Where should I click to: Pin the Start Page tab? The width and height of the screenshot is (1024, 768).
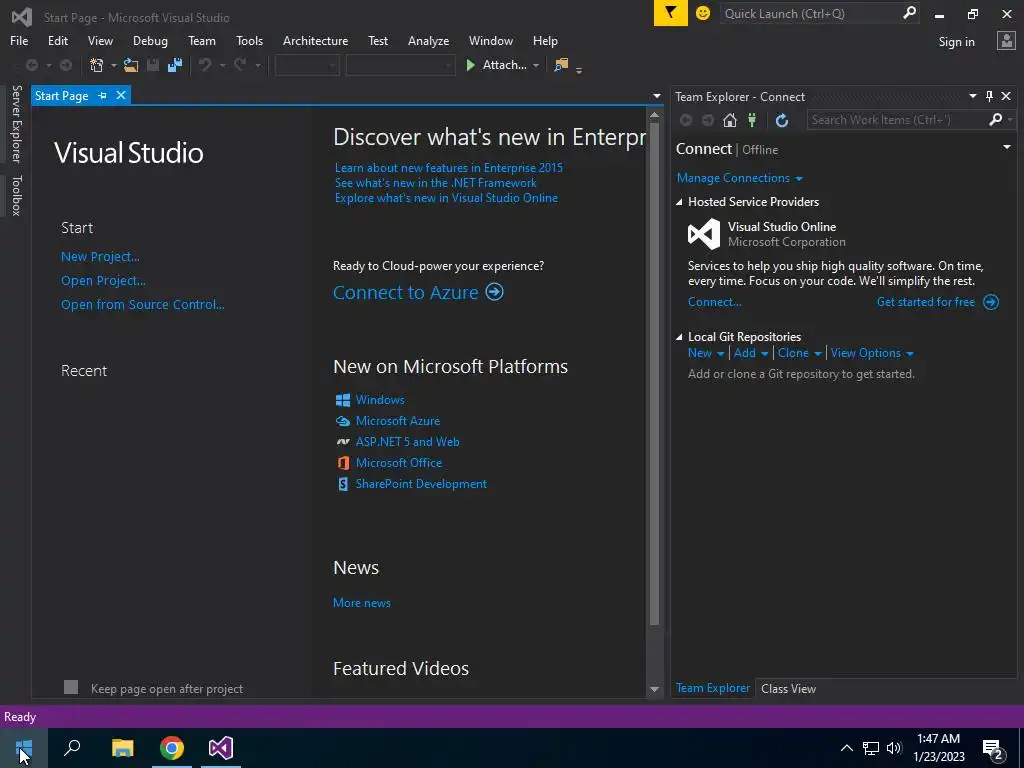(102, 95)
